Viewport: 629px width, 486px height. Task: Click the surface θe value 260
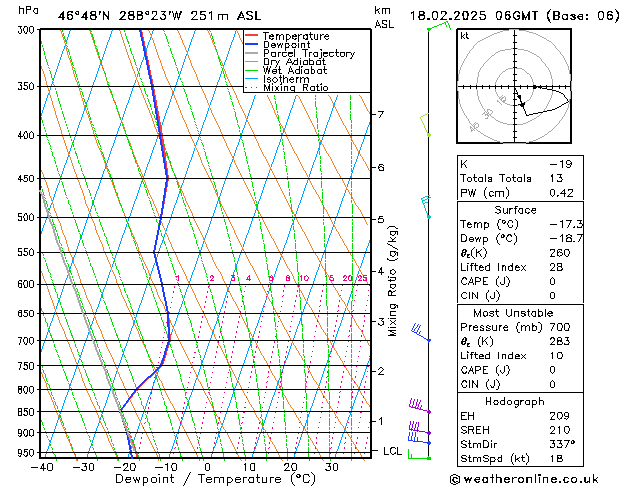(560, 253)
